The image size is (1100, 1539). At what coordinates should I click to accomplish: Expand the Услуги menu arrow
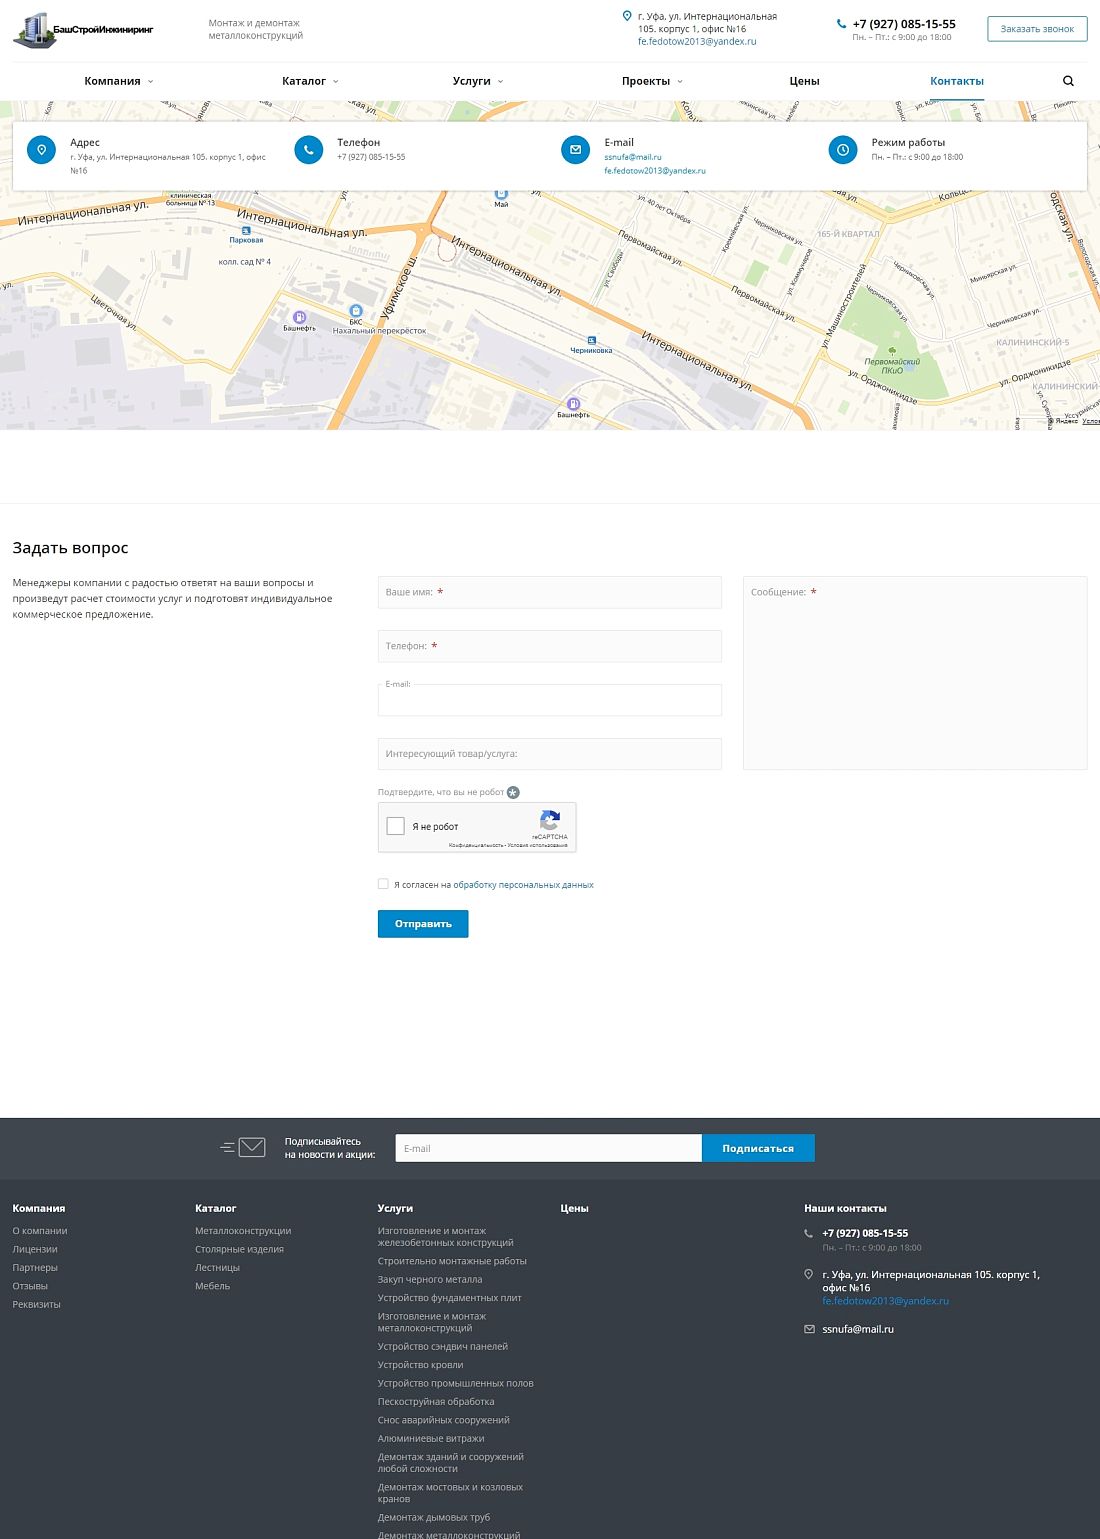[x=501, y=82]
